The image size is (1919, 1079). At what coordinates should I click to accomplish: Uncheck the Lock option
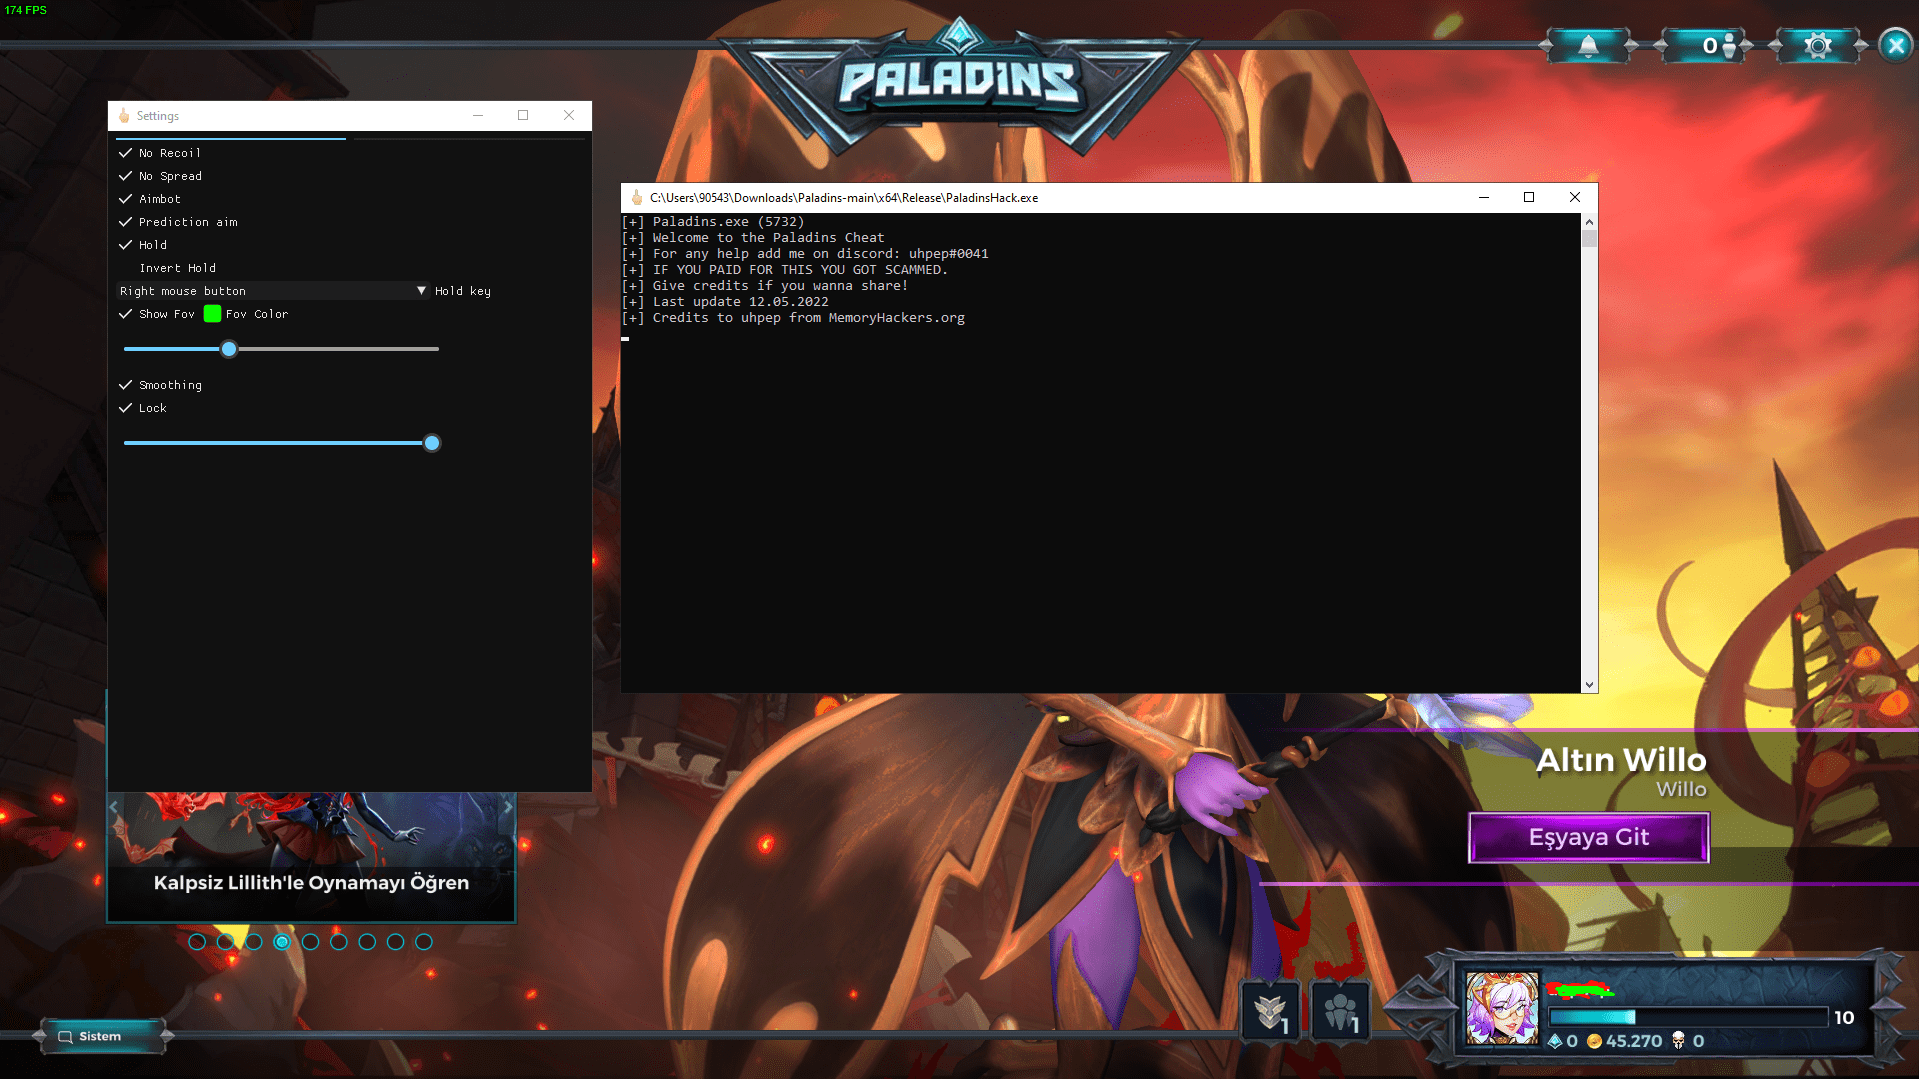[126, 408]
